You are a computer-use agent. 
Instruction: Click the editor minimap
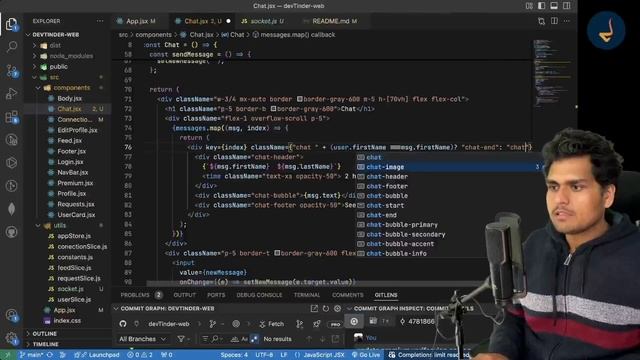click(x=552, y=73)
